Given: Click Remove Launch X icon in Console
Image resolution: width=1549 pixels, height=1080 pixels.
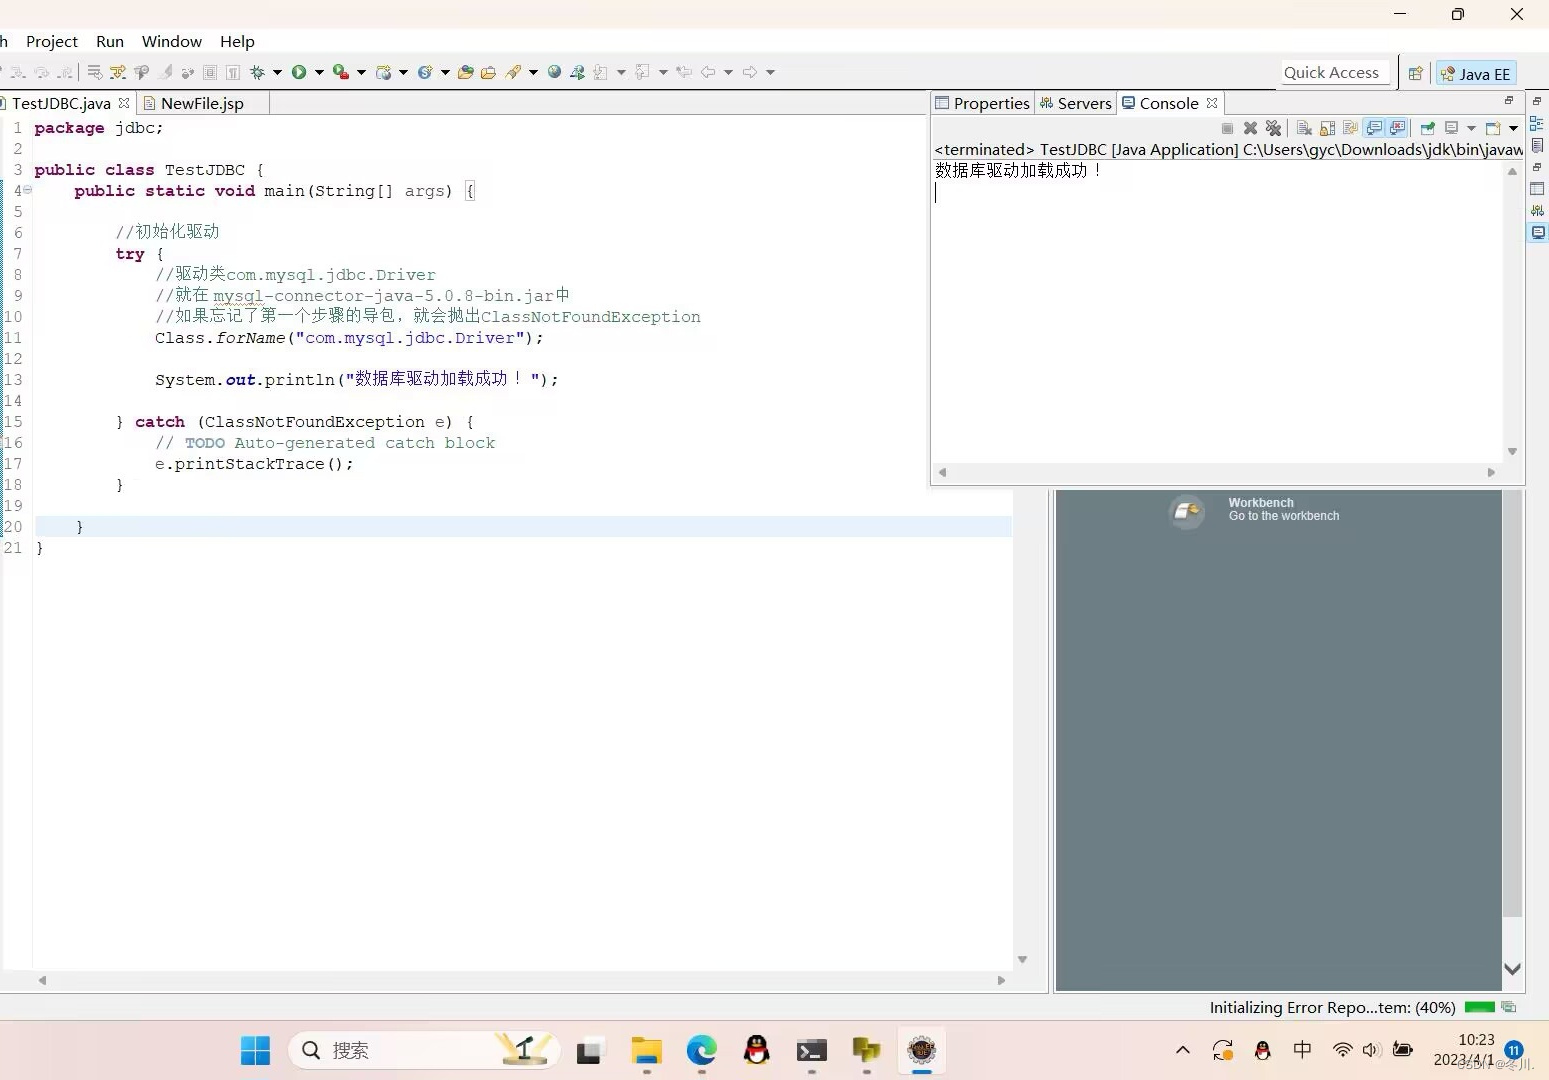Looking at the screenshot, I should pyautogui.click(x=1250, y=128).
